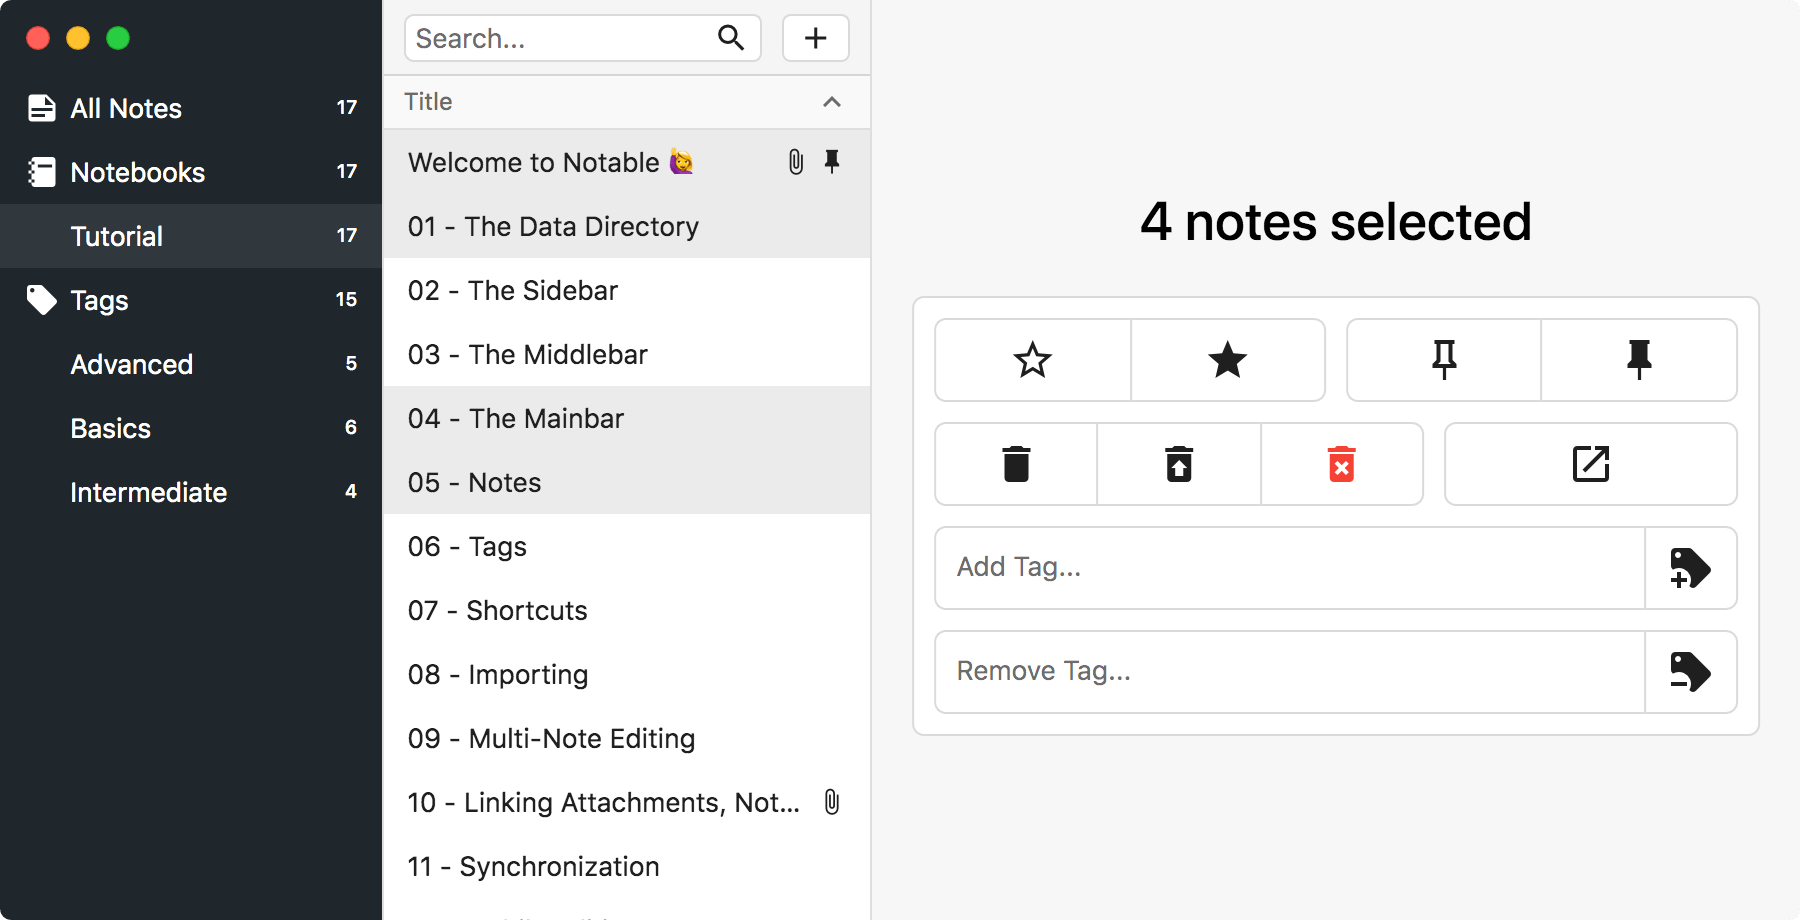Click the unfavorite (empty star) icon
Image resolution: width=1800 pixels, height=920 pixels.
[1032, 360]
